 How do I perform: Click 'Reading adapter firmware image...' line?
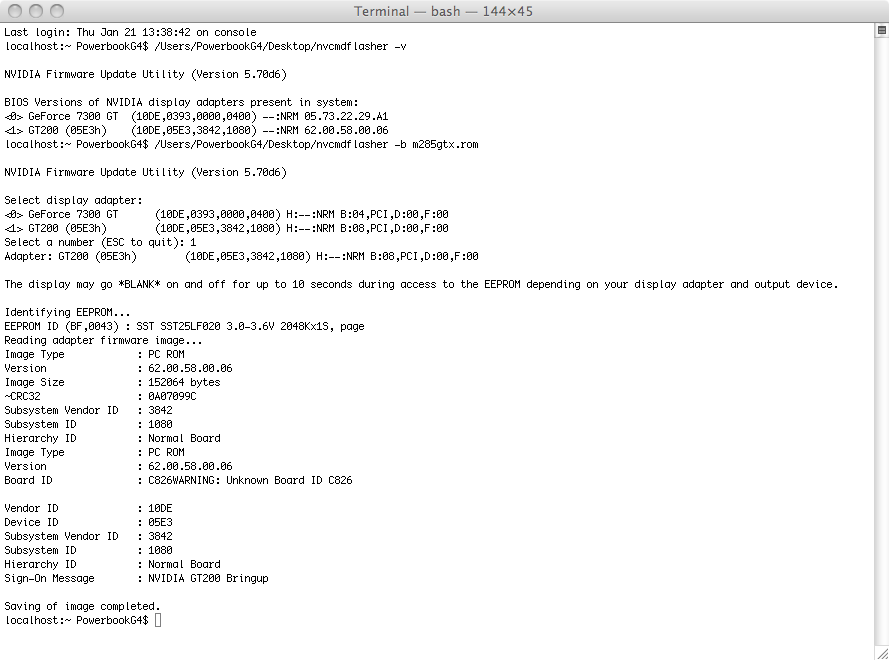tap(103, 341)
